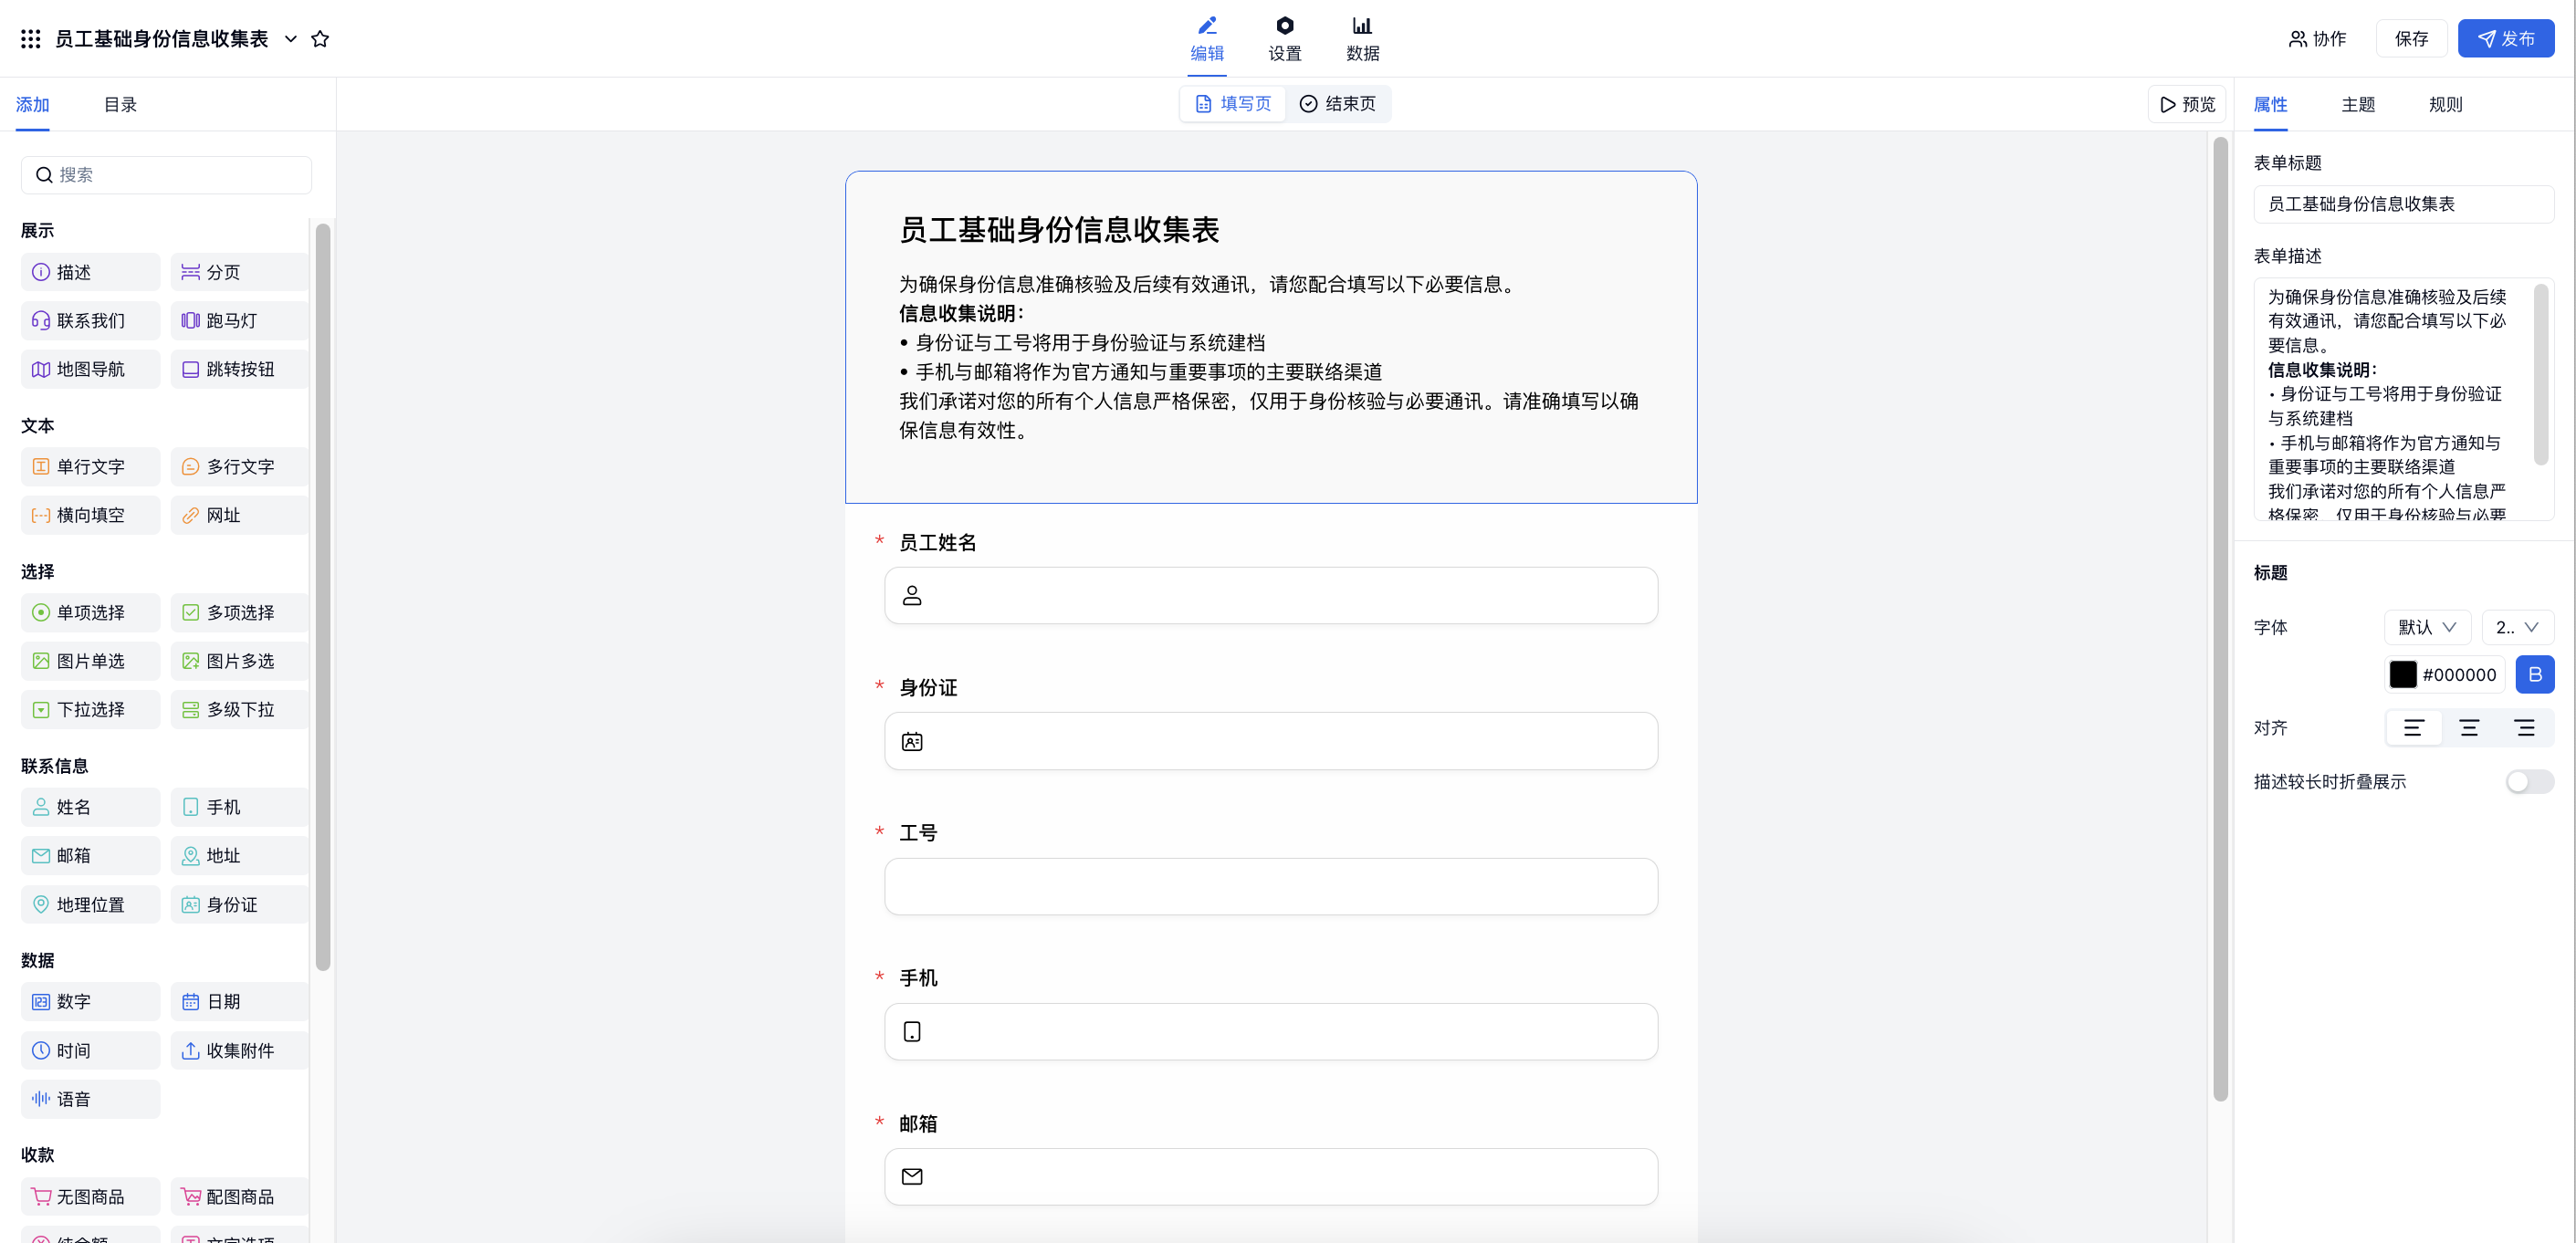Click the 发布 publish button
This screenshot has height=1243, width=2576.
click(x=2506, y=39)
